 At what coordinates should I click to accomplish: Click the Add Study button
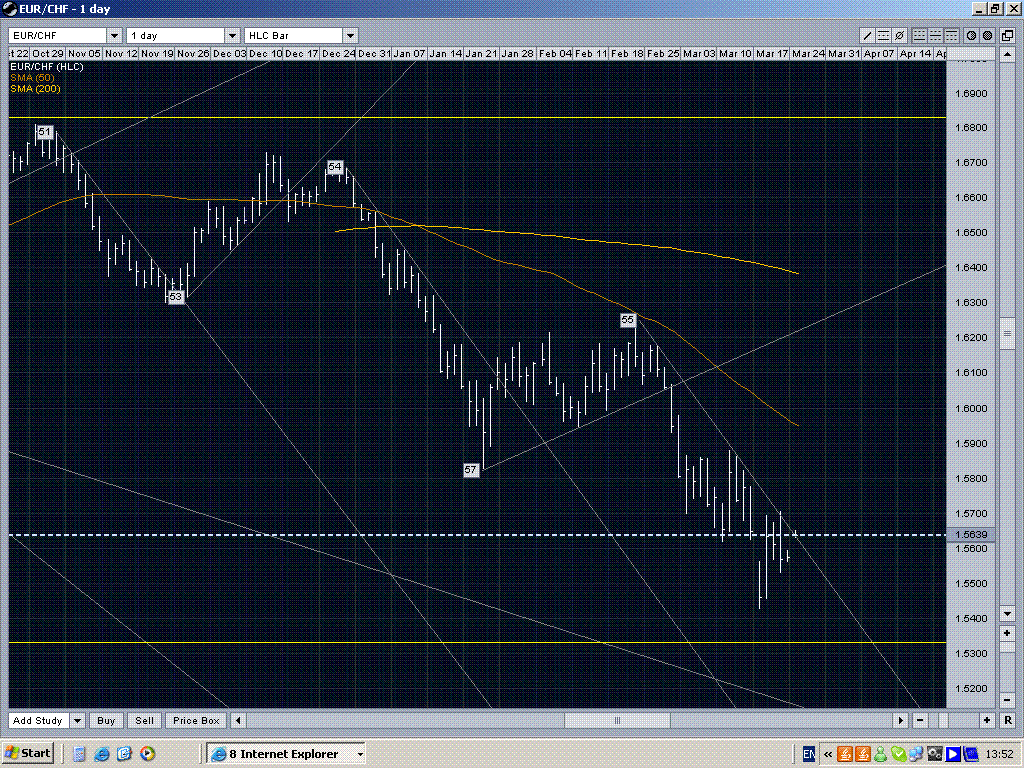(x=38, y=720)
